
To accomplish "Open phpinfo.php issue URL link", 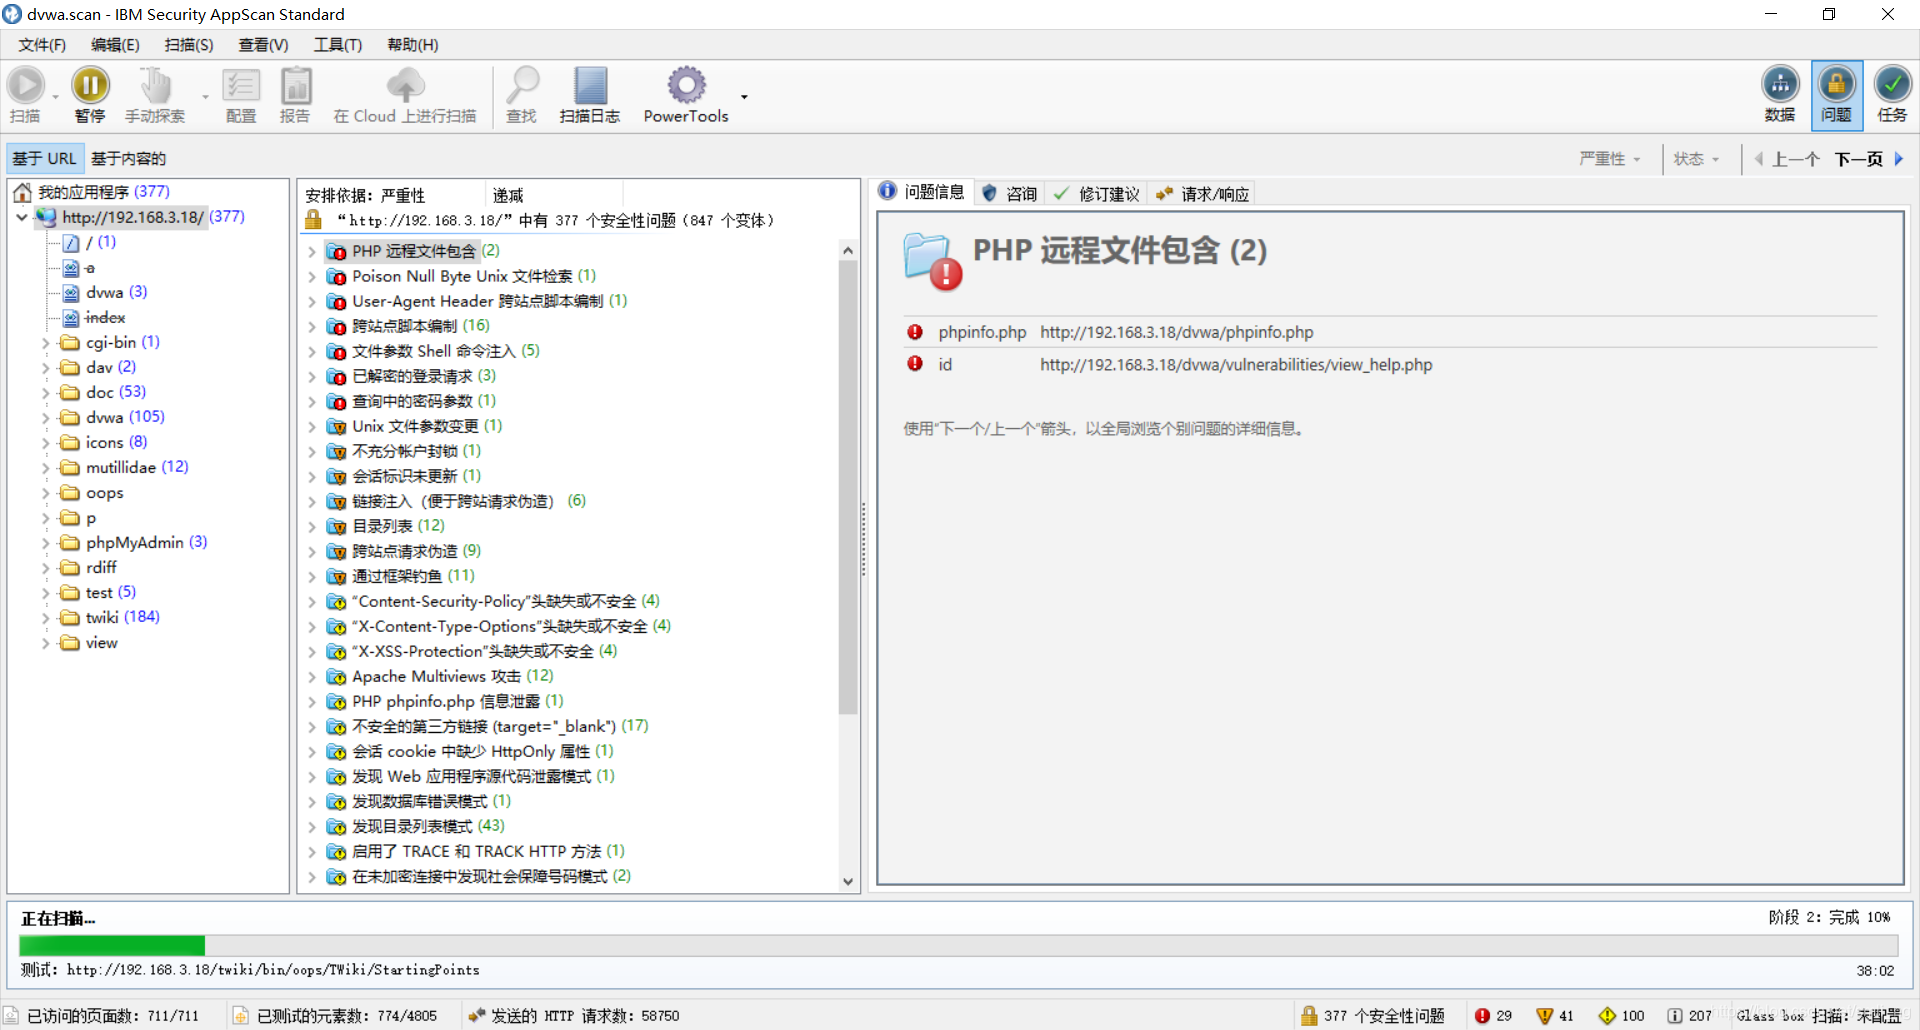I will (x=1177, y=333).
